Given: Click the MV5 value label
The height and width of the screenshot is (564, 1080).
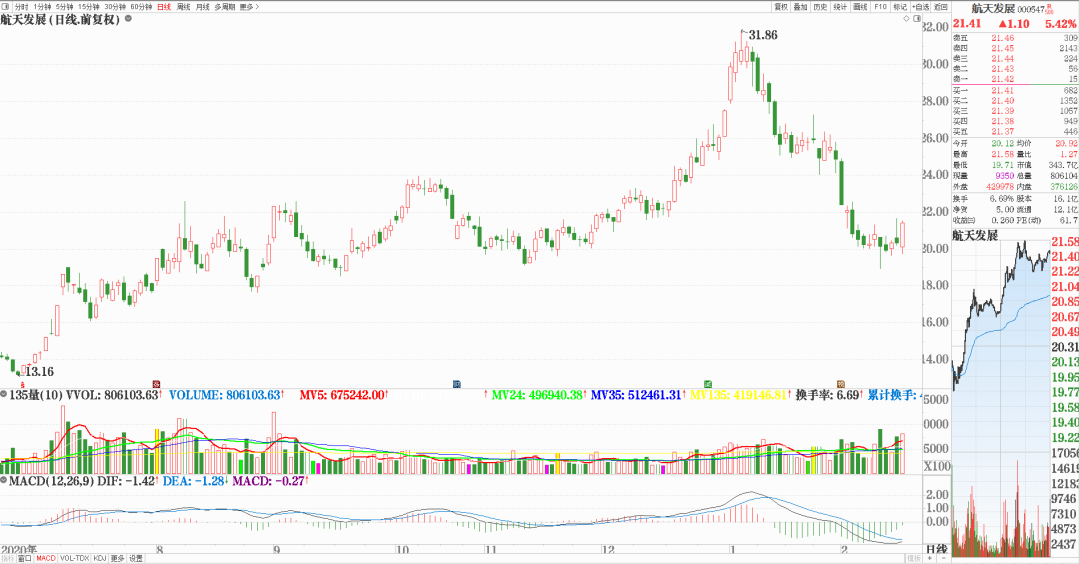Looking at the screenshot, I should point(342,395).
